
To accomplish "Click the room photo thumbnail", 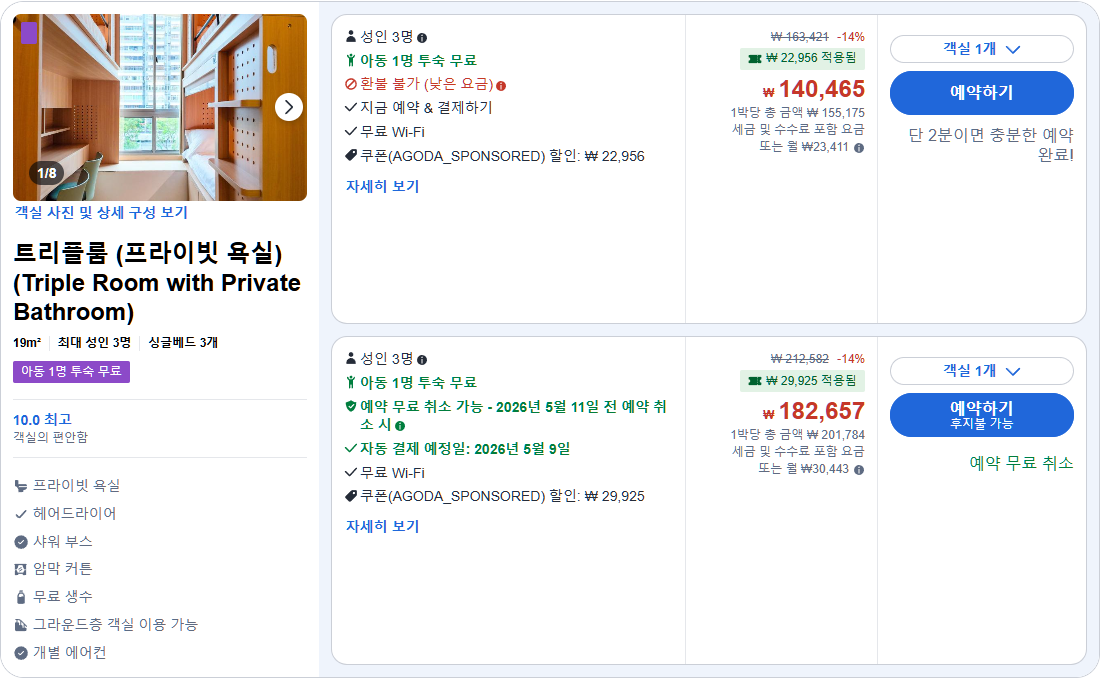I will pos(161,107).
